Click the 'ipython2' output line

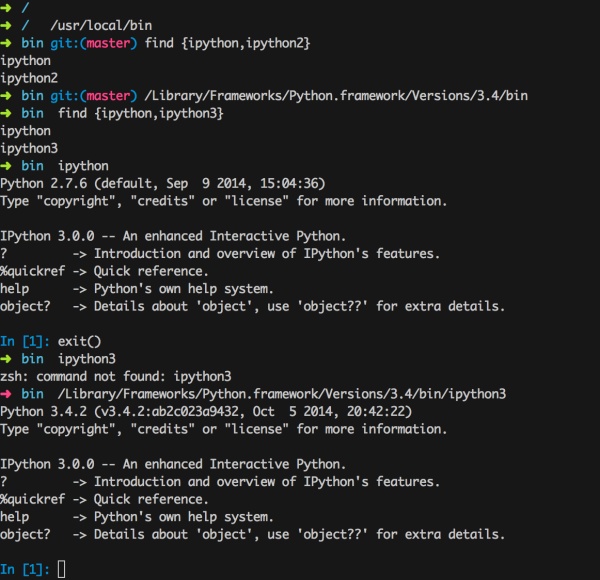(x=29, y=78)
